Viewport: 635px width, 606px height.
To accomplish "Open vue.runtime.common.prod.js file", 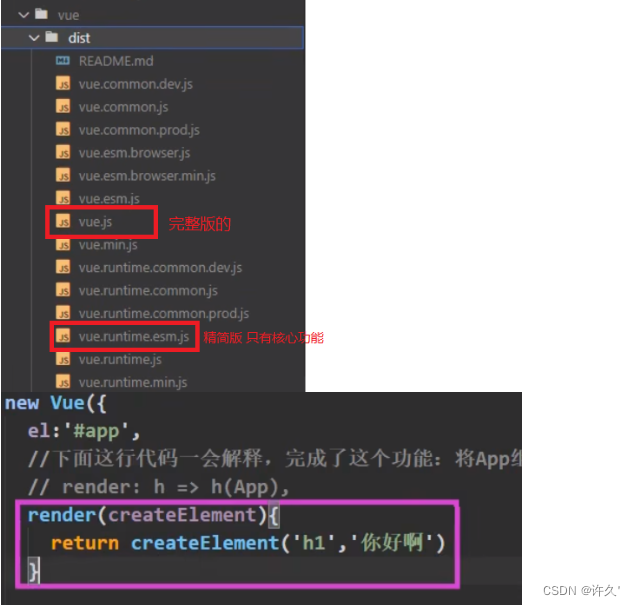I will click(164, 314).
